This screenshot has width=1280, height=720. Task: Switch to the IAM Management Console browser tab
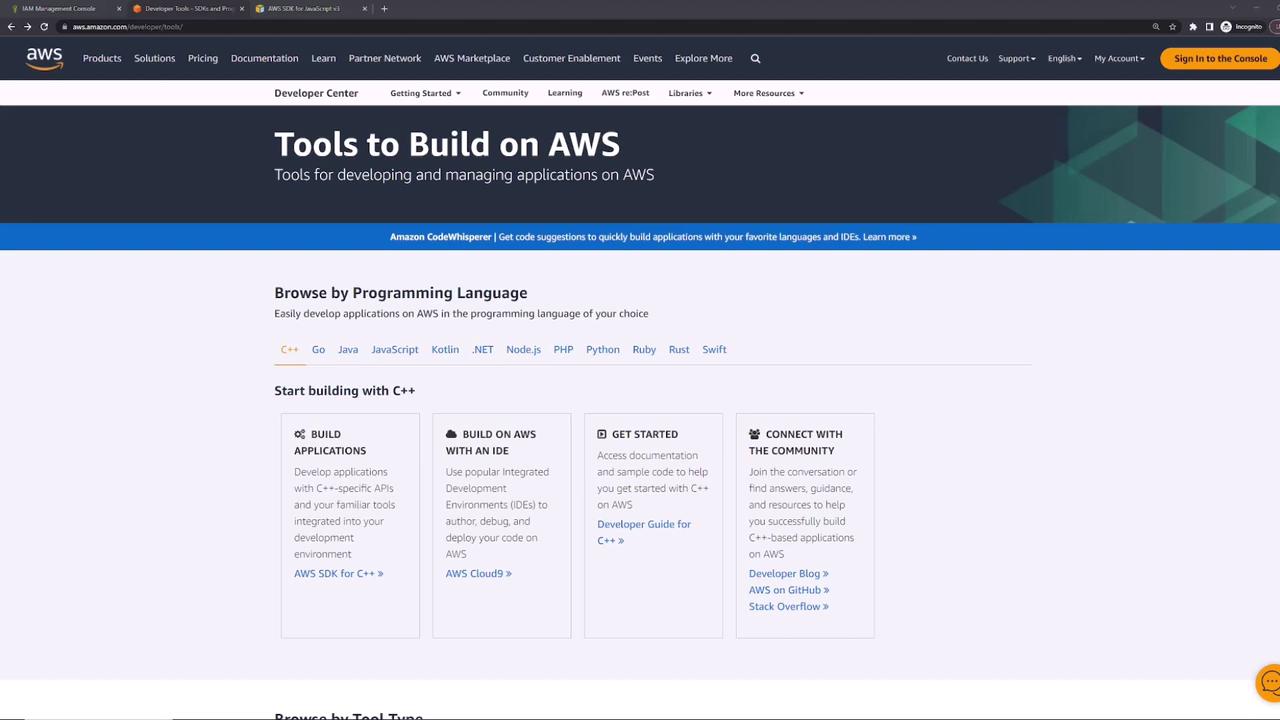(x=60, y=9)
